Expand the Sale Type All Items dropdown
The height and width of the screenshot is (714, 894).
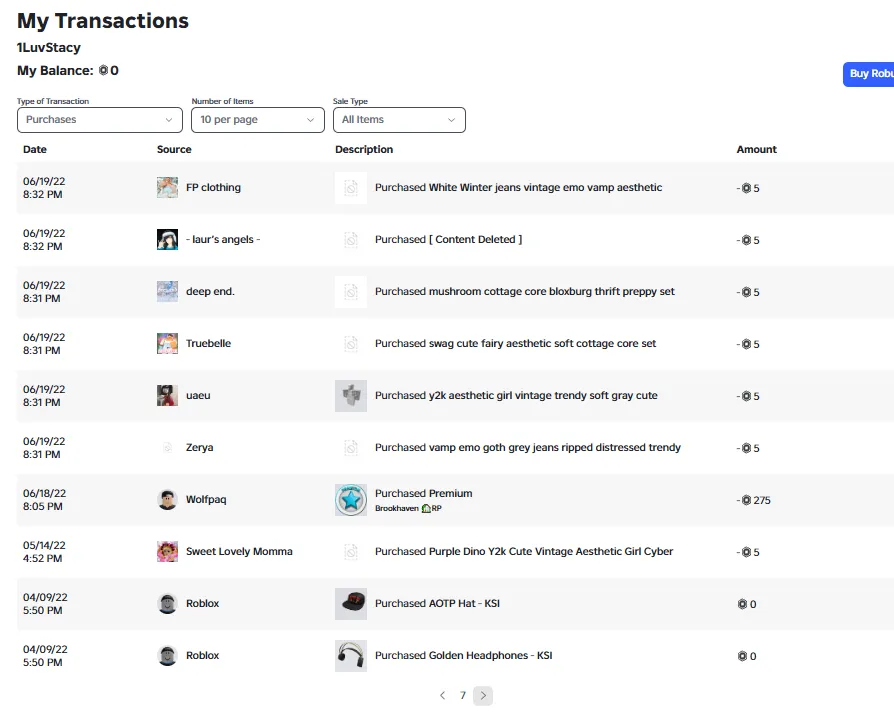click(399, 120)
